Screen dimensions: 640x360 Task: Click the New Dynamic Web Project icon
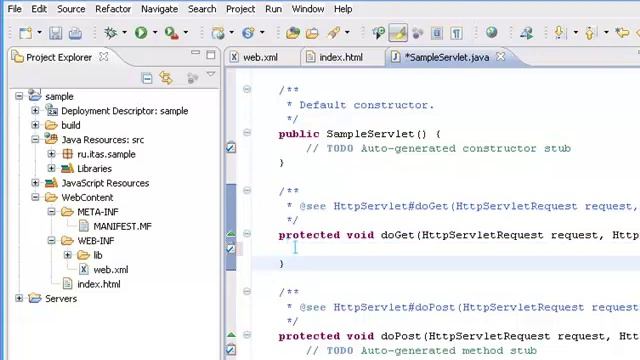point(218,33)
